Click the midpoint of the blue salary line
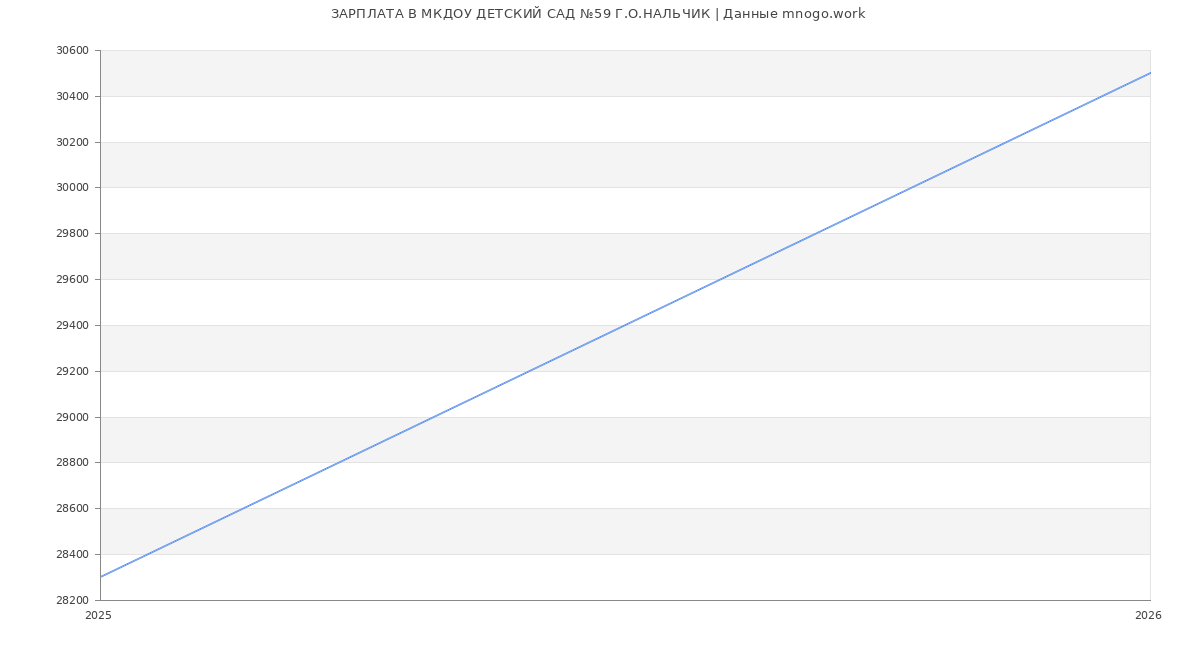The width and height of the screenshot is (1200, 650). (x=625, y=325)
